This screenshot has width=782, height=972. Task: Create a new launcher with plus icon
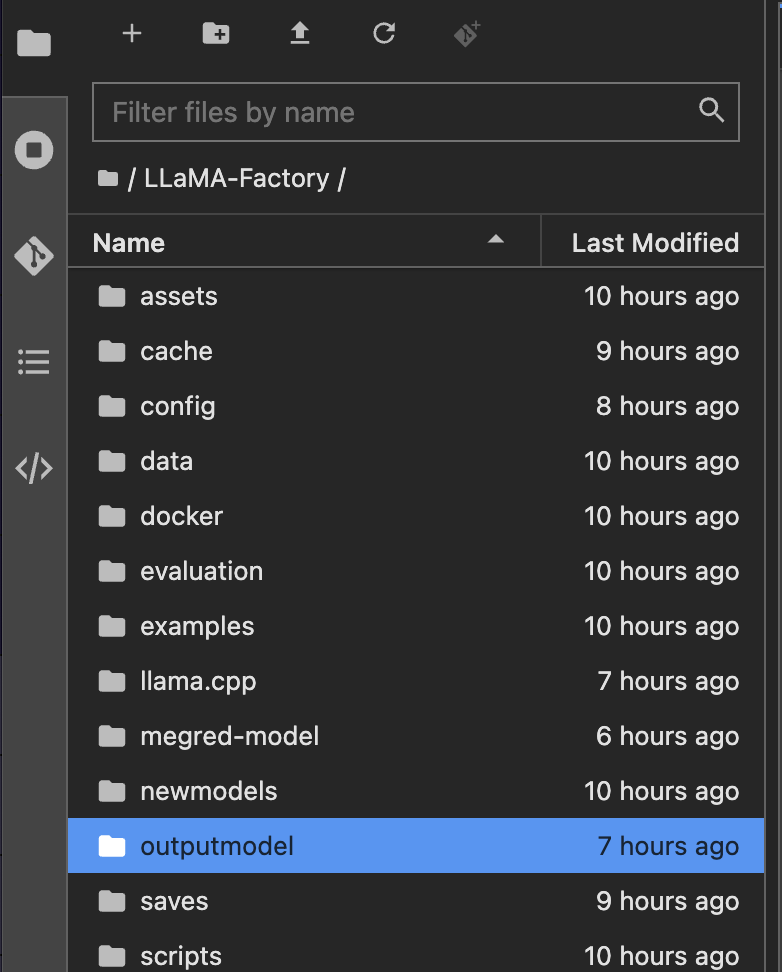tap(131, 33)
